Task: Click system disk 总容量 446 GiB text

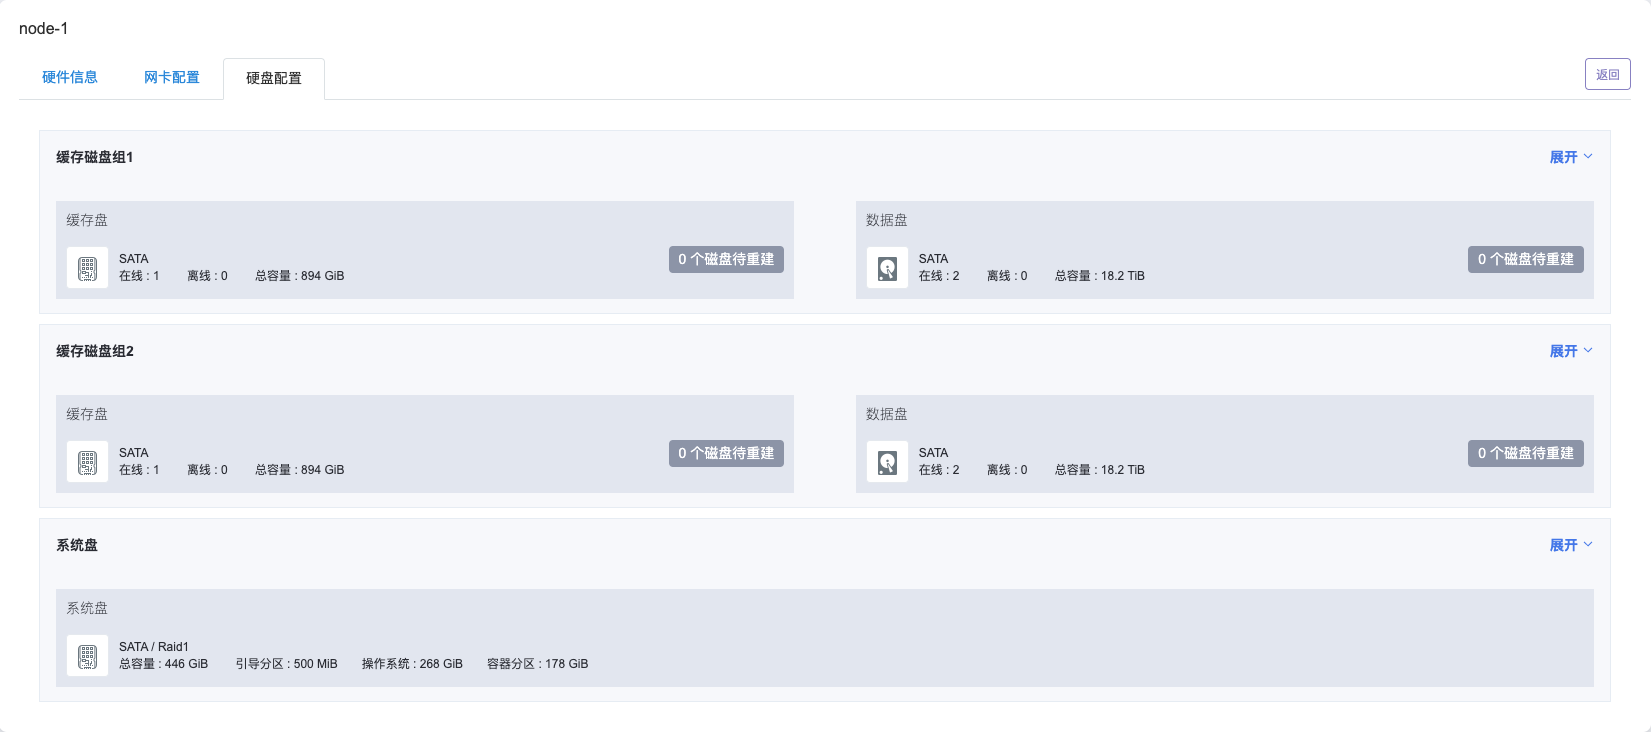Action: click(x=163, y=664)
